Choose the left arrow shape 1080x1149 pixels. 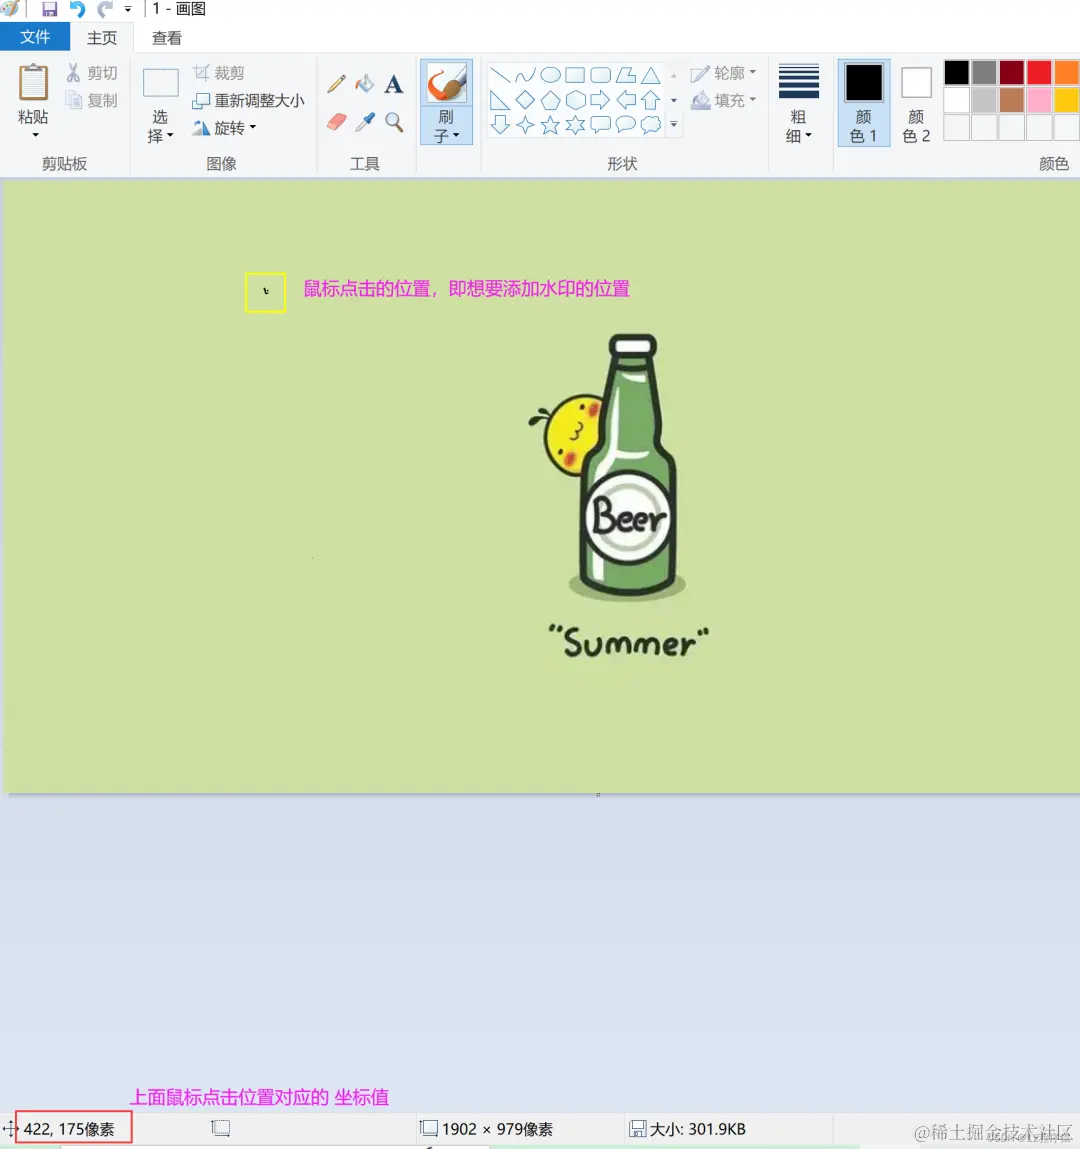click(626, 100)
